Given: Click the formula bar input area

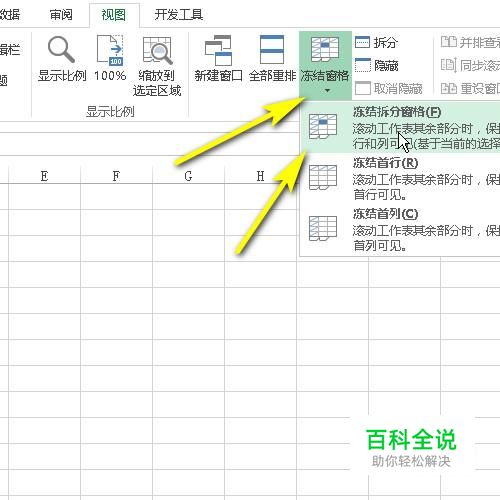Looking at the screenshot, I should [150, 144].
